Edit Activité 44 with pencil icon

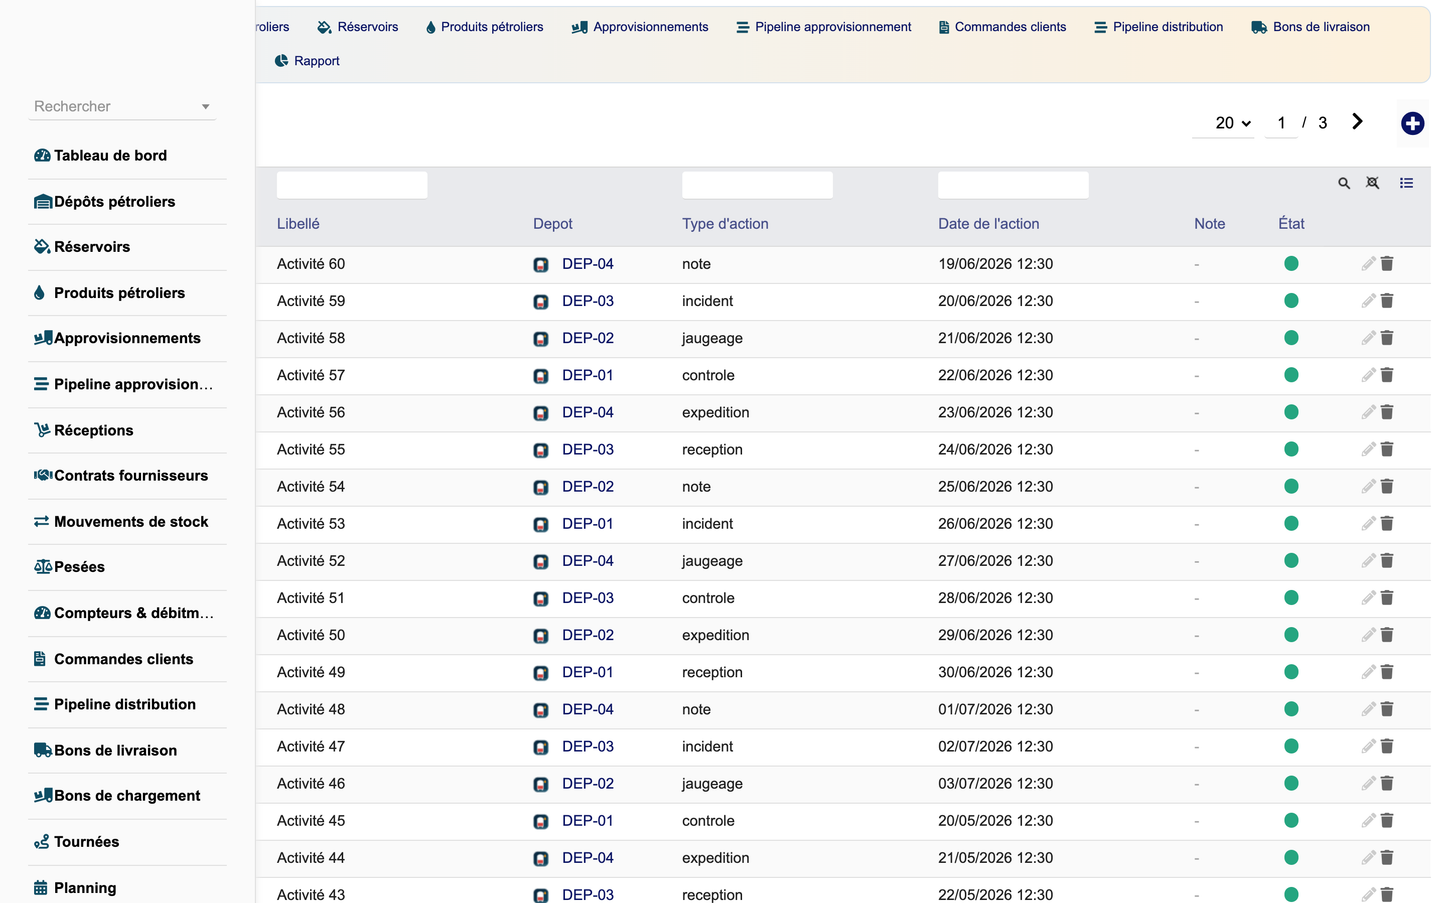1368,858
